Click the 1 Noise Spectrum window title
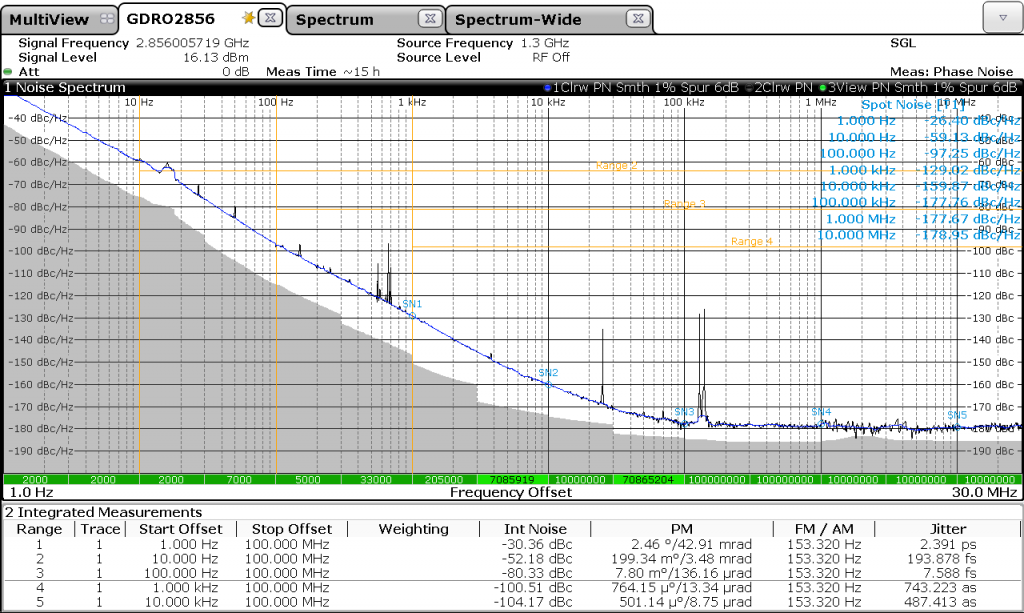 click(65, 87)
